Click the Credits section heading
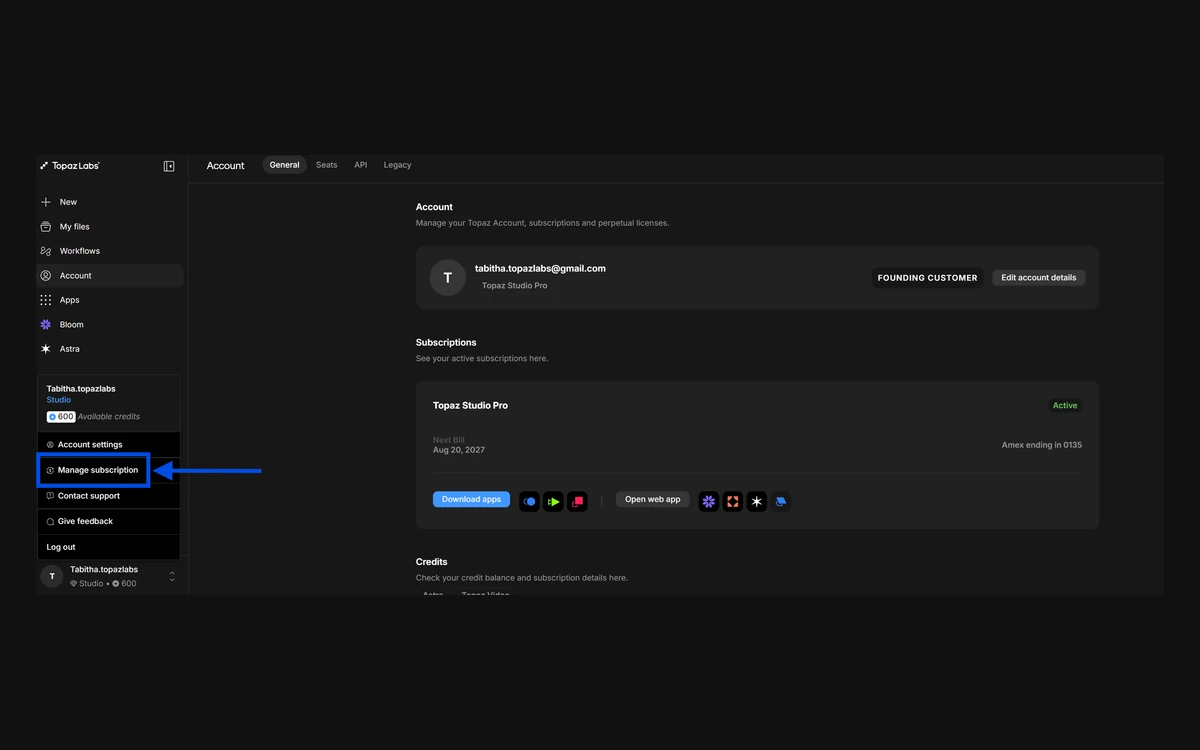Image resolution: width=1200 pixels, height=750 pixels. [x=432, y=562]
